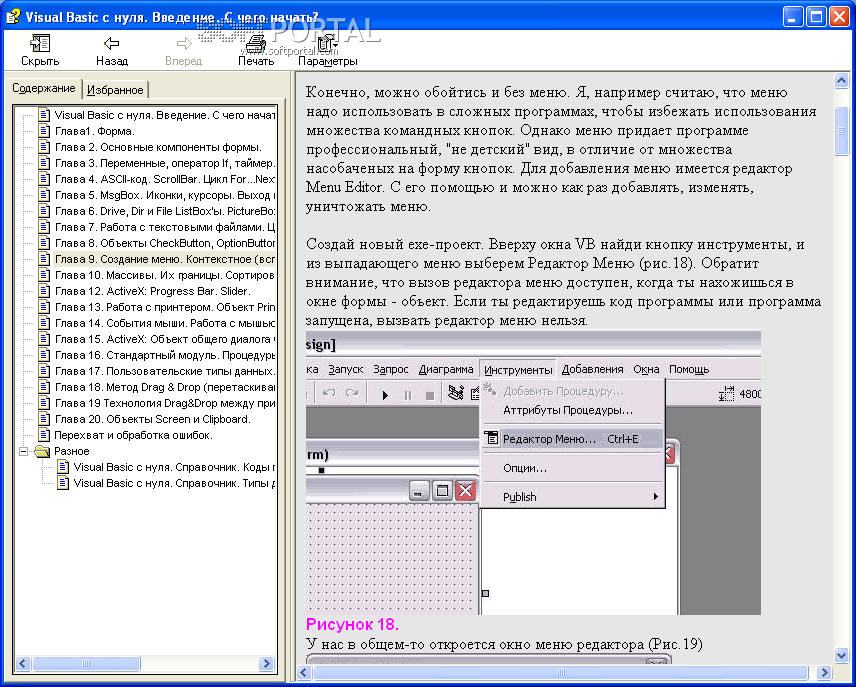Collapse the Разное folder node
Screen dimensions: 856x687
click(23, 451)
